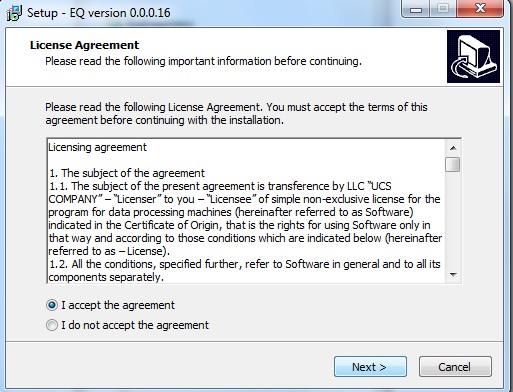The width and height of the screenshot is (513, 392).
Task: Click the 'Setup - EQ version 0.0.0.16' title text
Action: click(99, 13)
